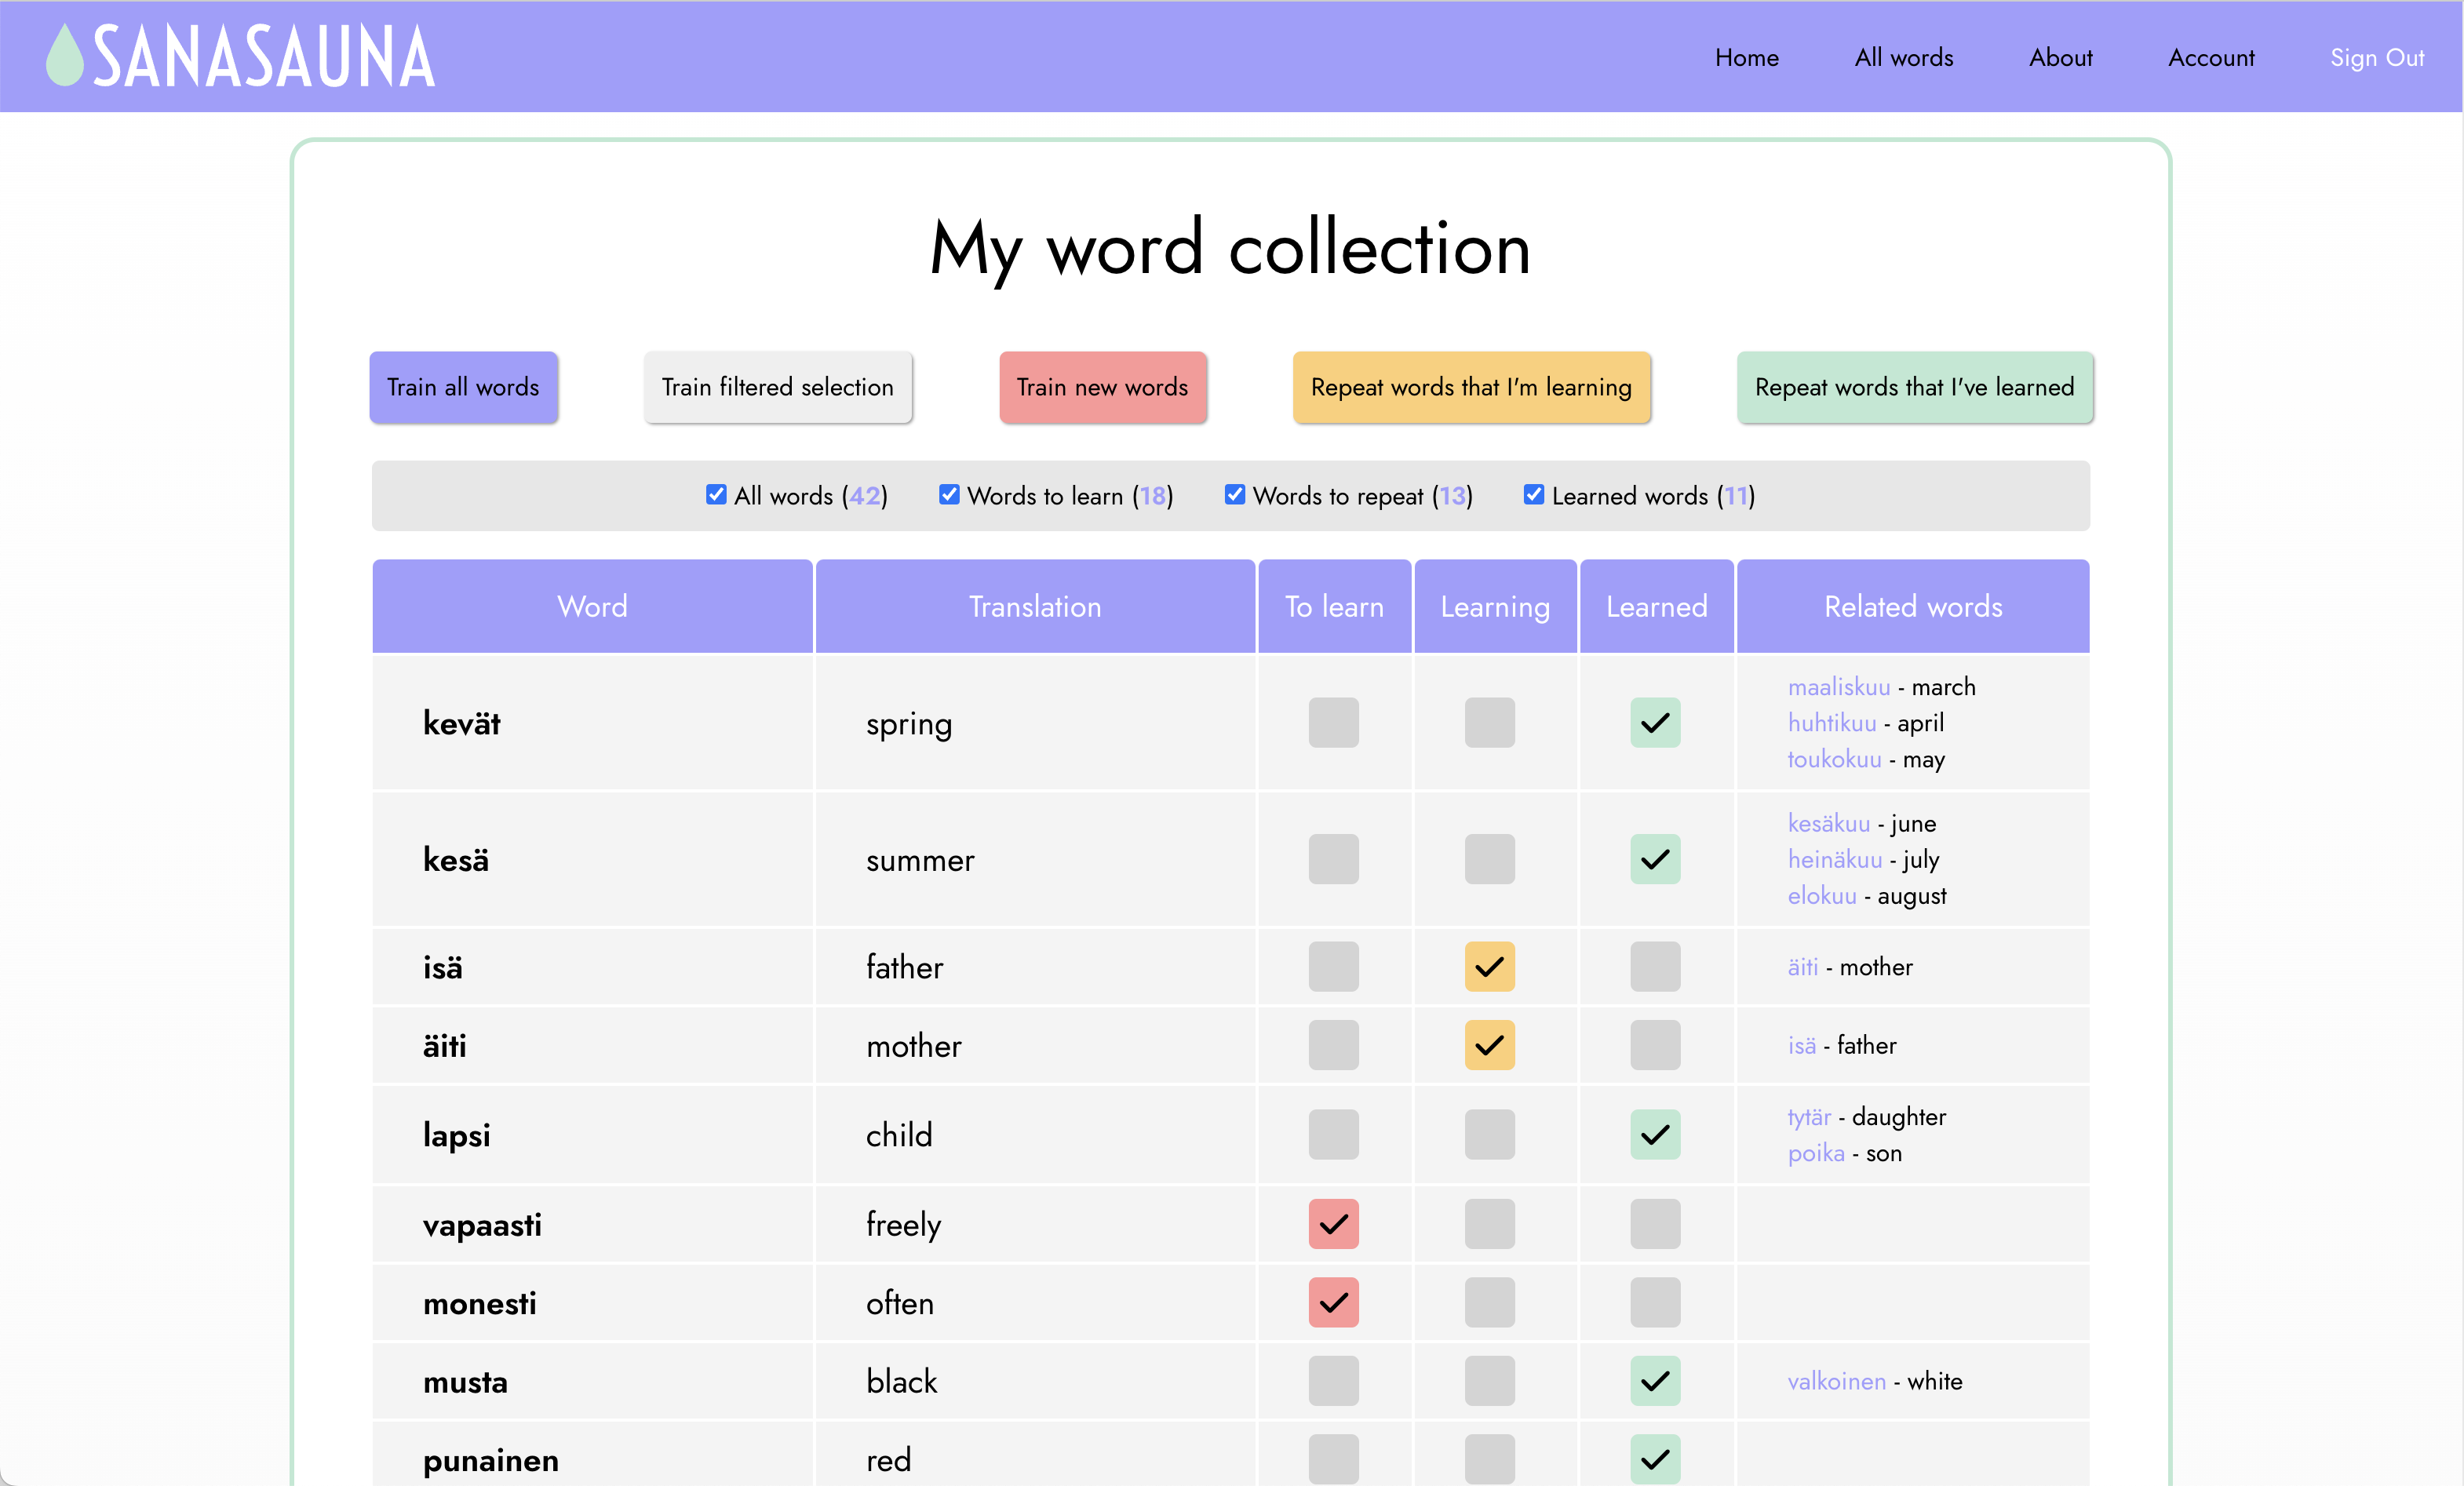Image resolution: width=2464 pixels, height=1486 pixels.
Task: Toggle the Words to learn filter
Action: [x=949, y=495]
